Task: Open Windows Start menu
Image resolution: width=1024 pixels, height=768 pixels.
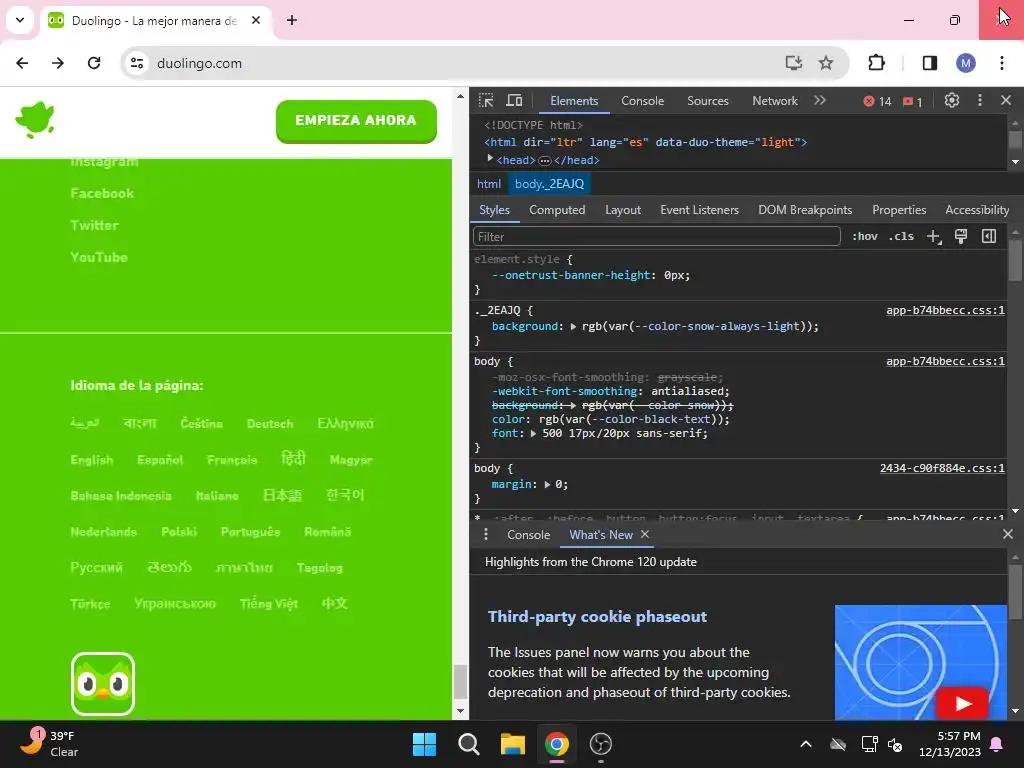Action: click(424, 744)
